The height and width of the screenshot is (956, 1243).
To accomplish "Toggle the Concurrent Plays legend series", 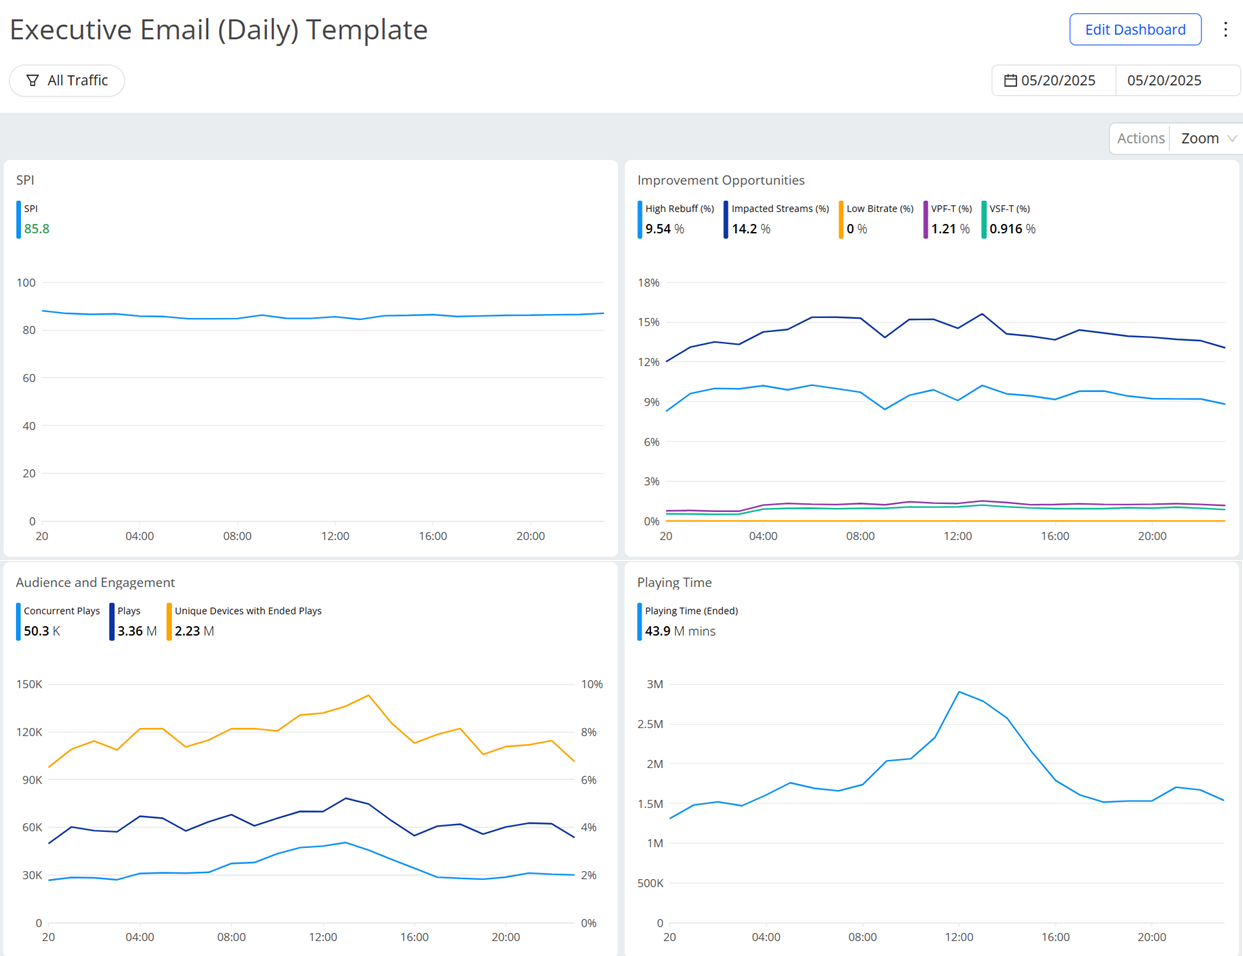I will click(61, 611).
